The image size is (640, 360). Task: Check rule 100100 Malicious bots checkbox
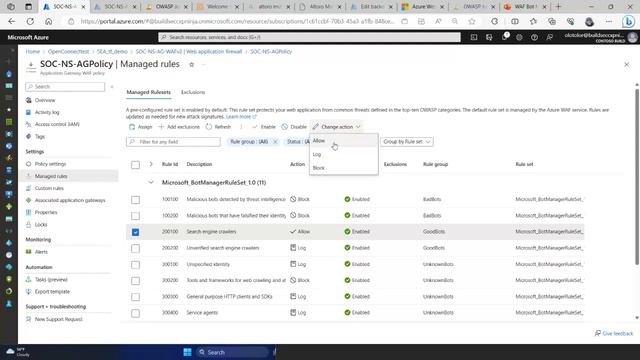(136, 200)
